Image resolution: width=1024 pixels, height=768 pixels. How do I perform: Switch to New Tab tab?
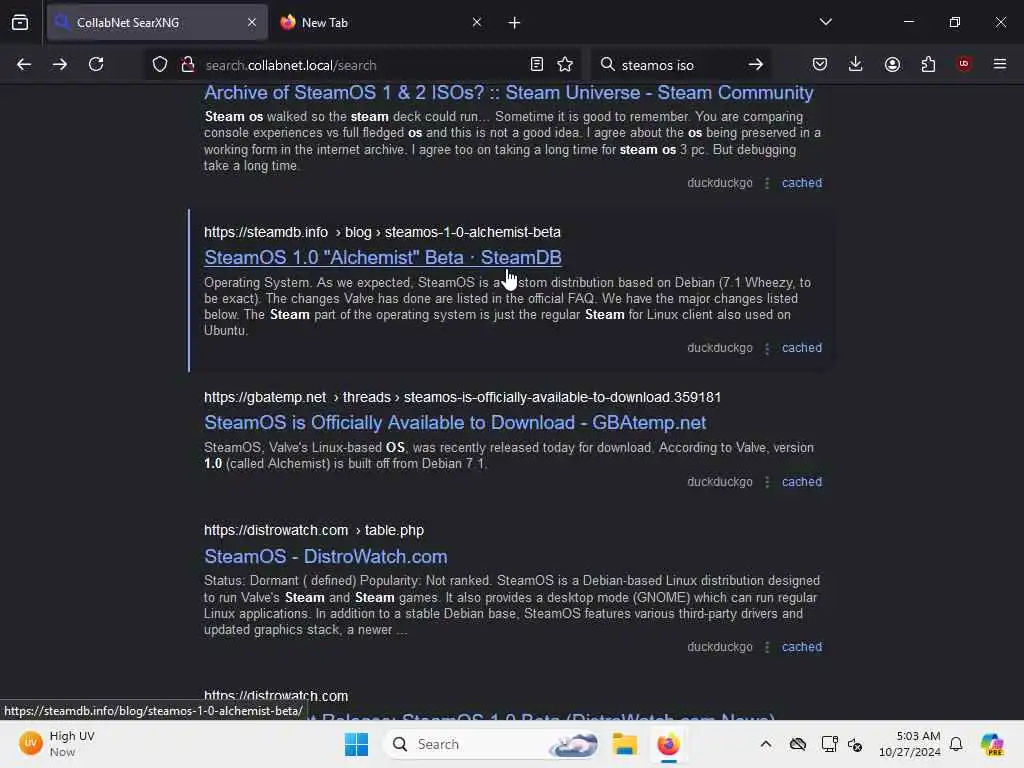pos(381,23)
